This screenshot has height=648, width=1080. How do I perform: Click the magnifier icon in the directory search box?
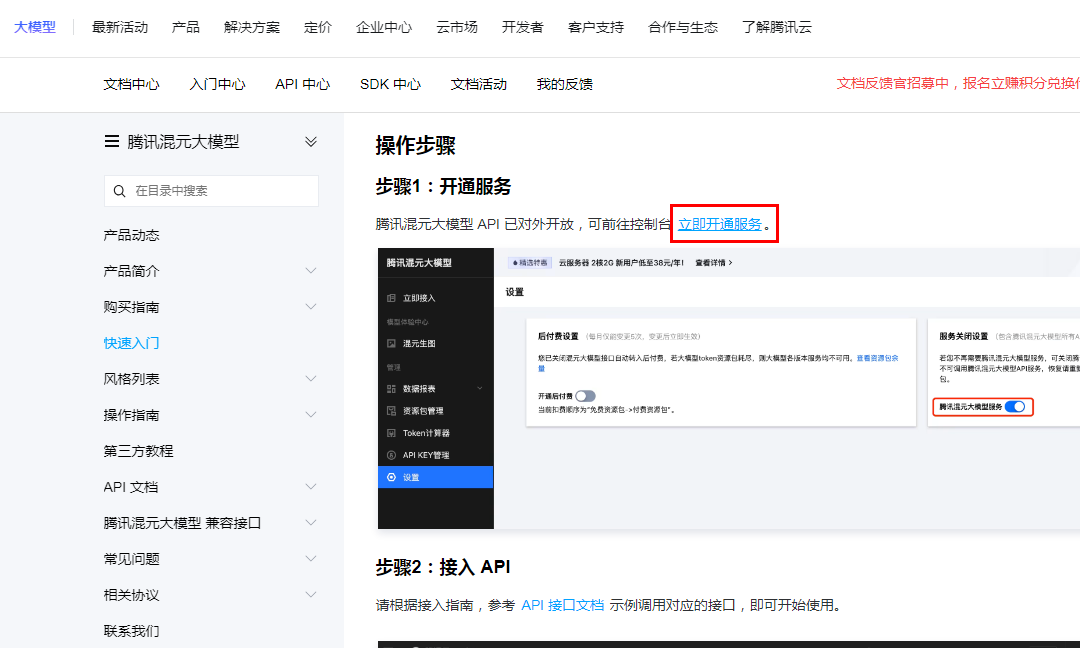(x=119, y=191)
